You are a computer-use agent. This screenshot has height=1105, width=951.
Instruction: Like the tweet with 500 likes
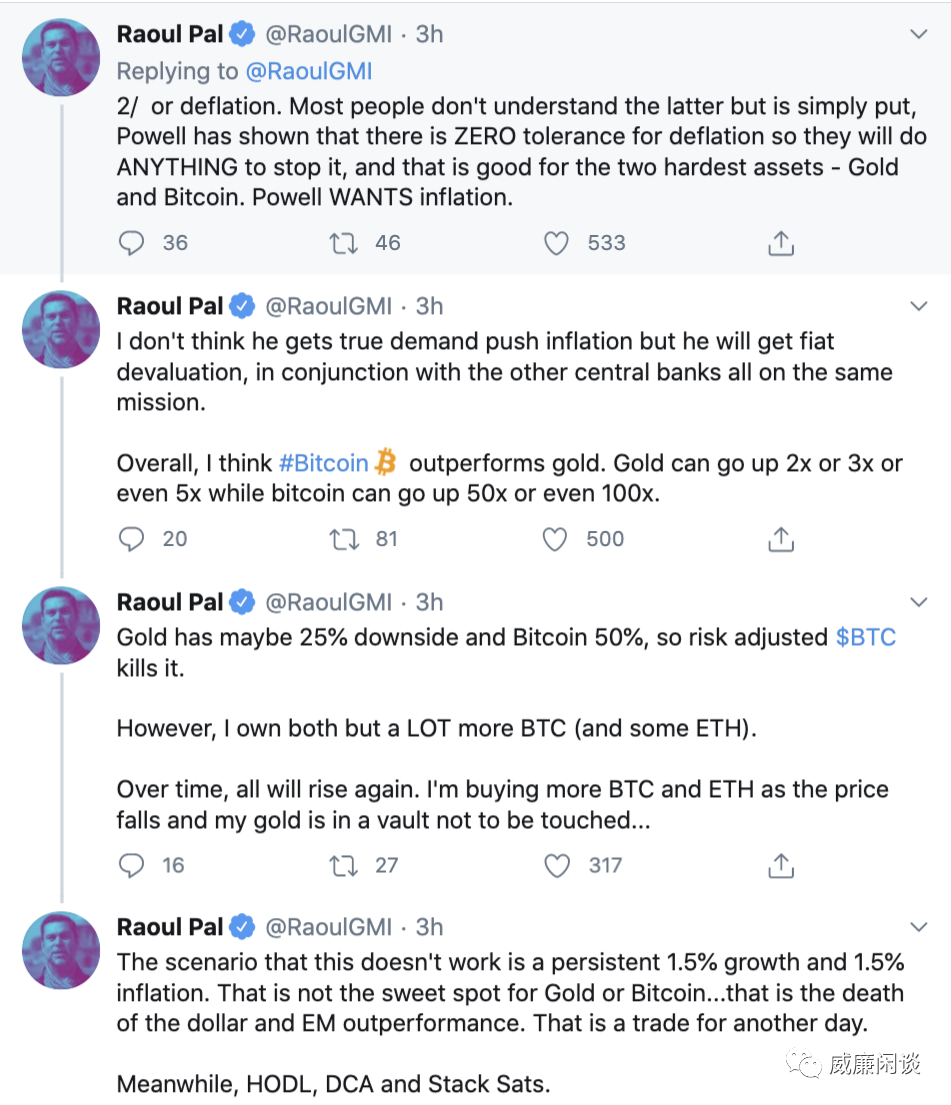coord(555,539)
